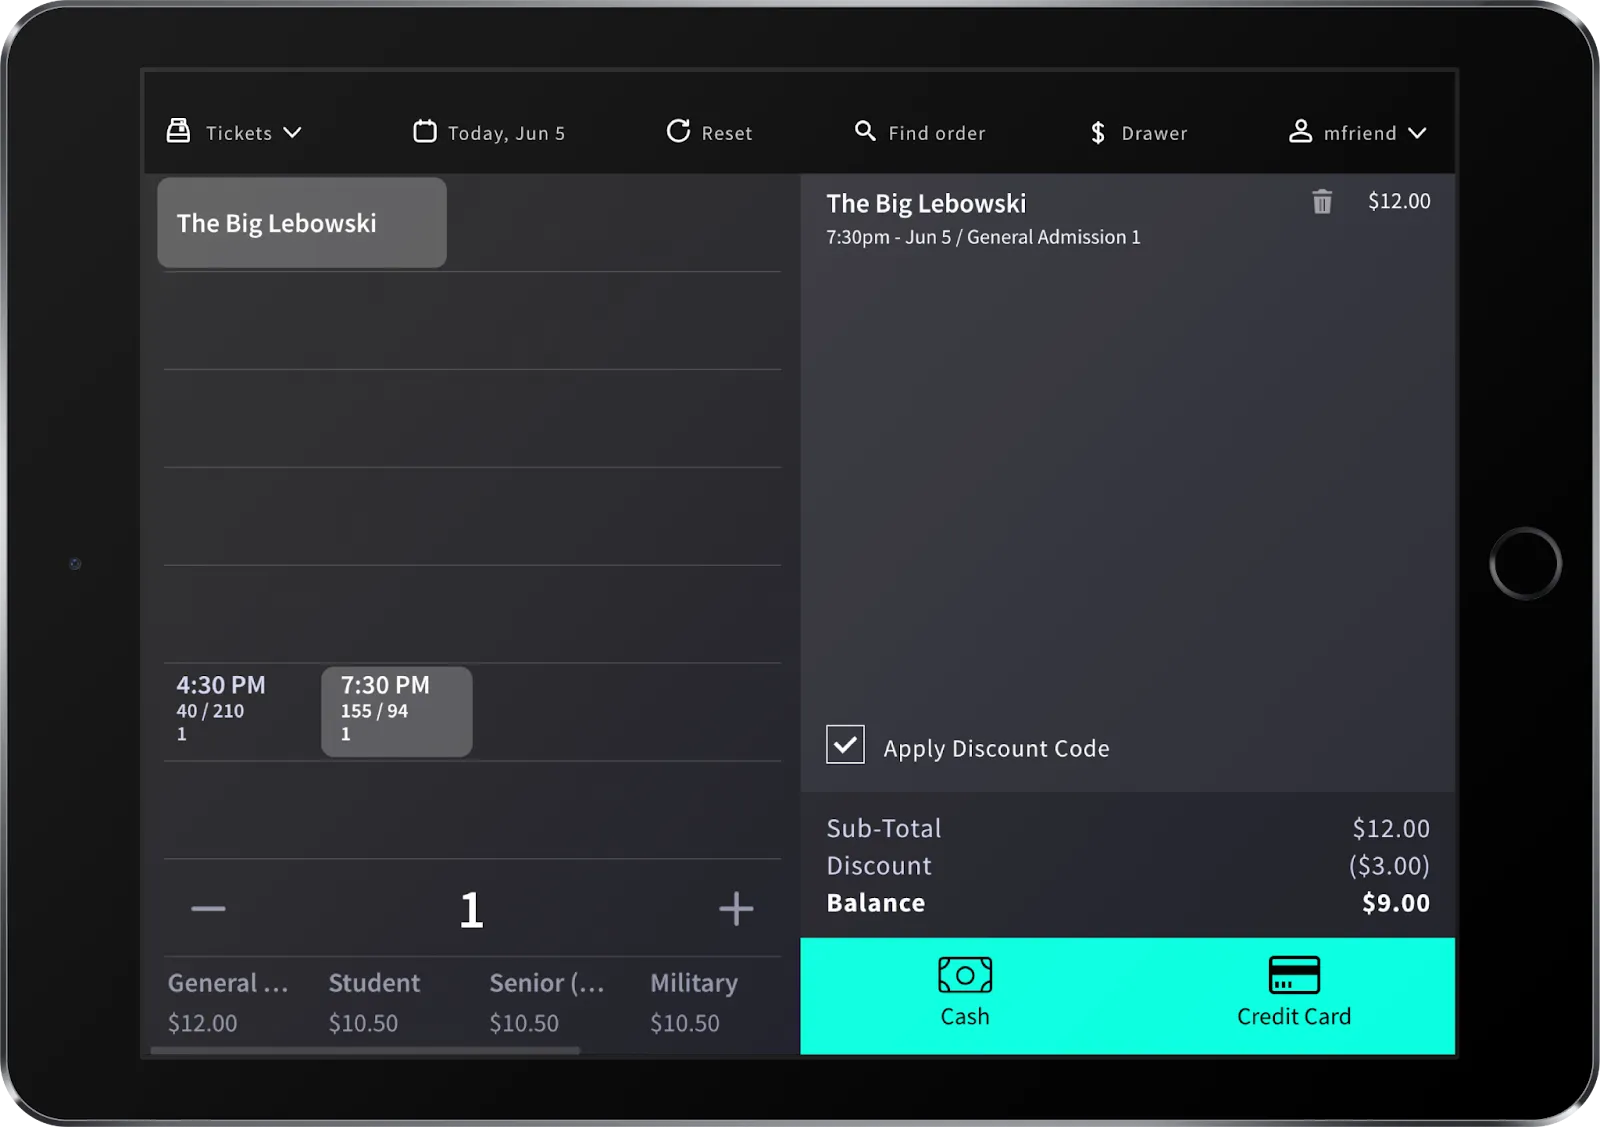Open the Find order search
Screen dimensions: 1600x1127
tap(920, 132)
